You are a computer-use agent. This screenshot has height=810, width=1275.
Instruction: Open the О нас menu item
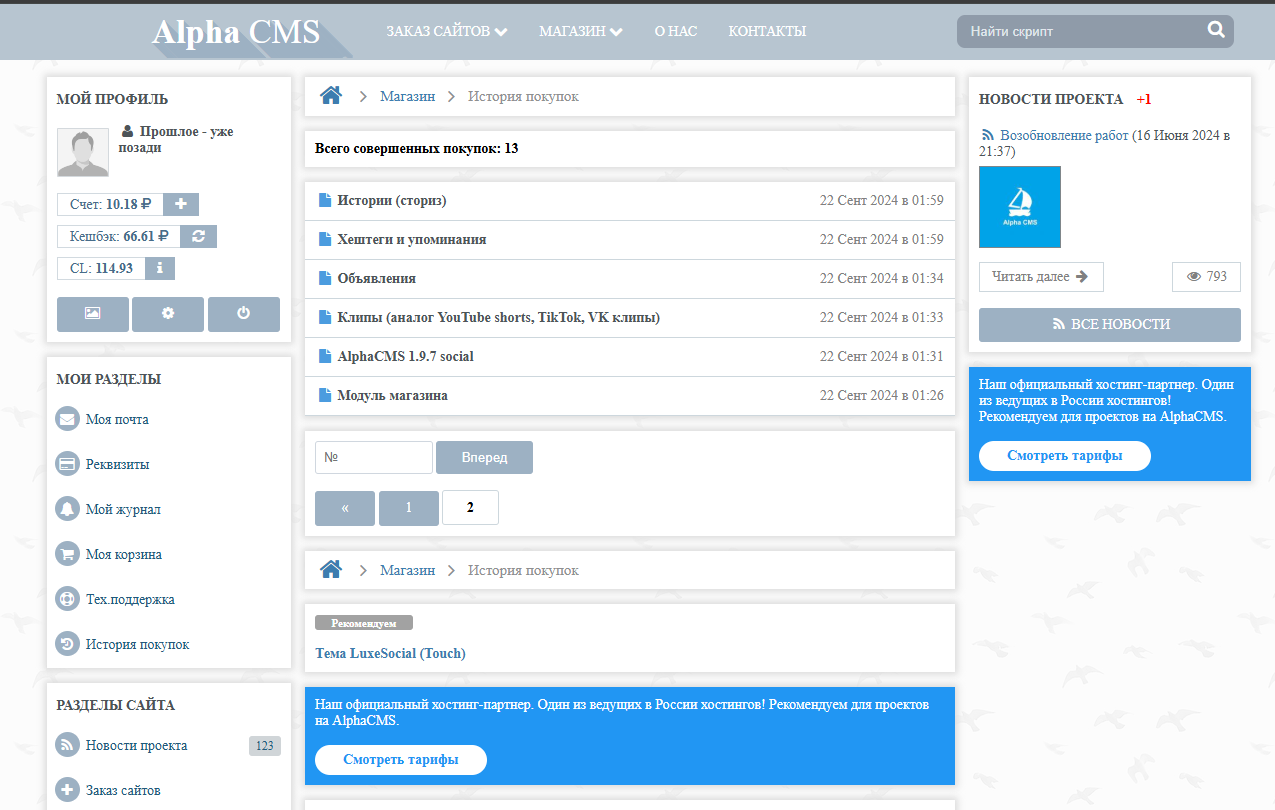(x=675, y=31)
